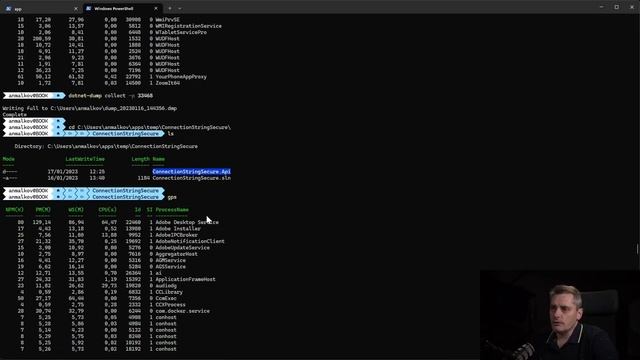Click the gps command text
640x360 pixels.
(x=172, y=197)
